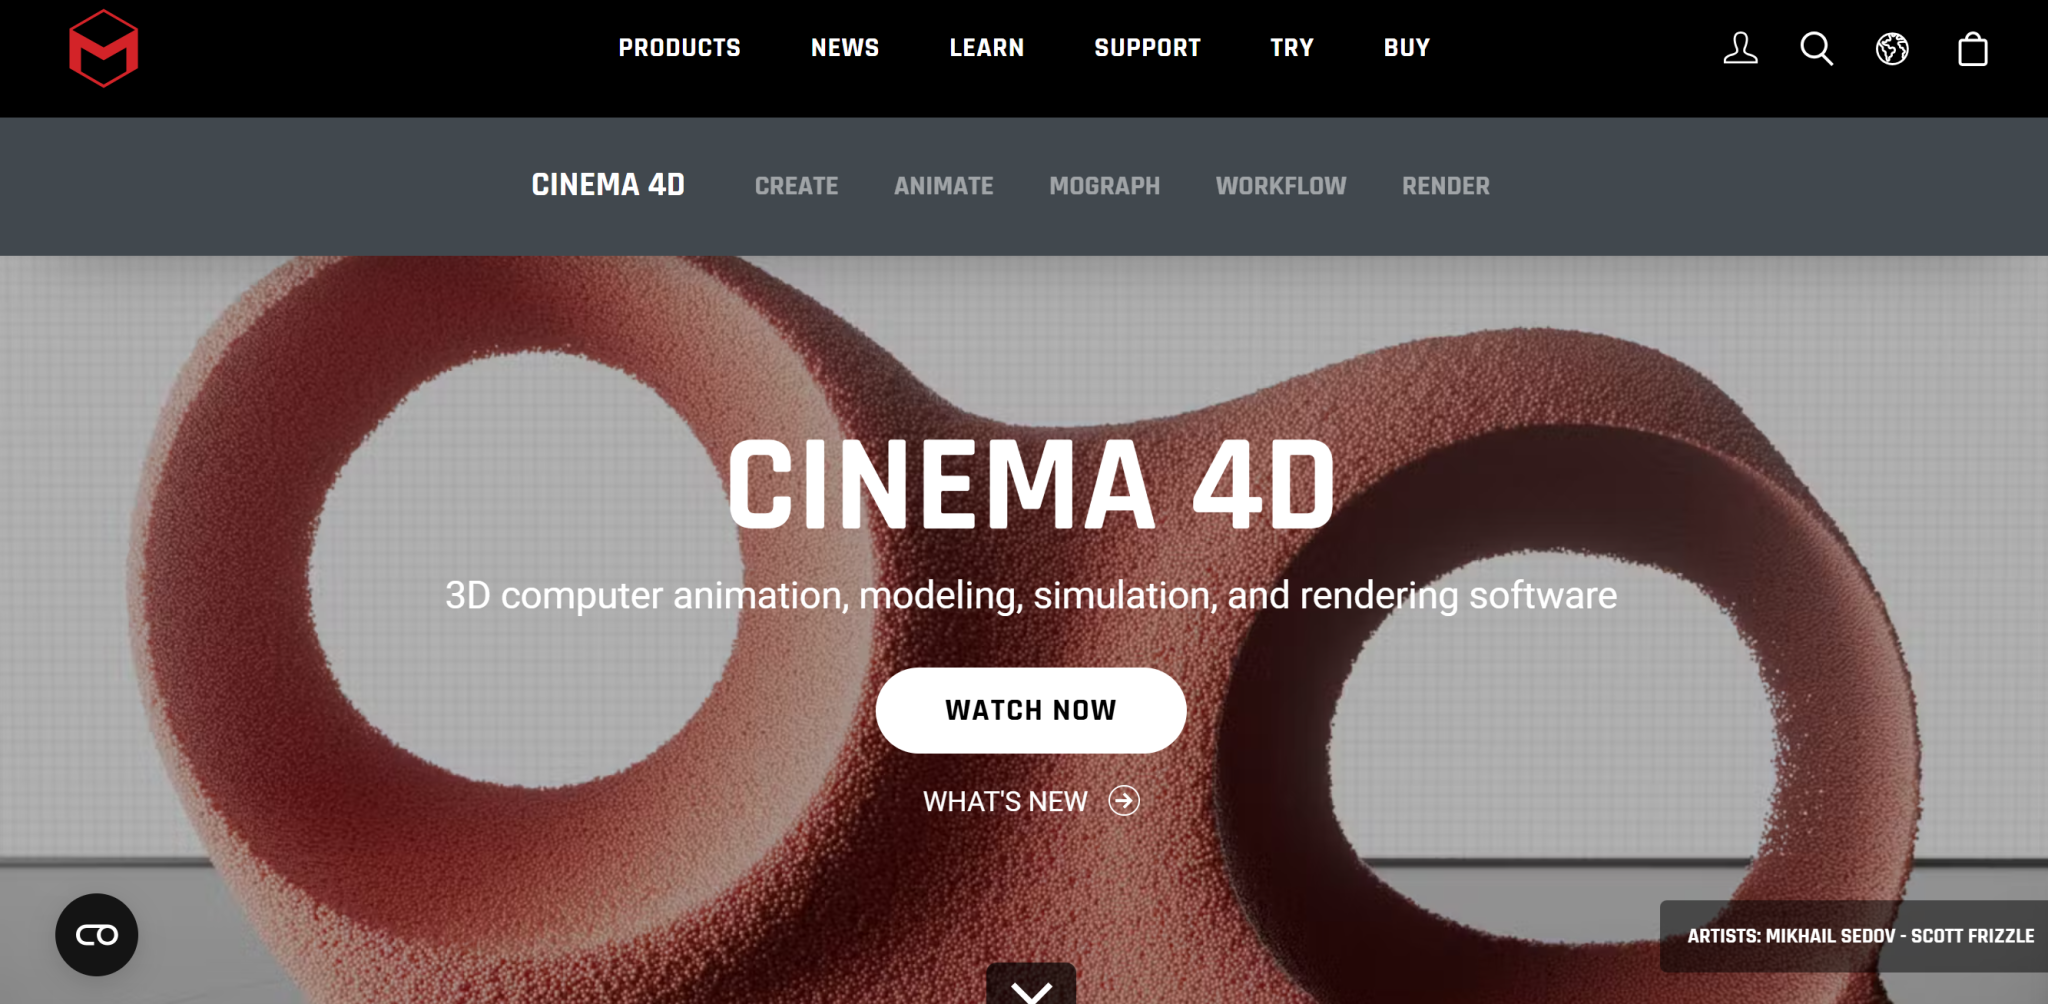Switch to the RENDER tab

(x=1445, y=186)
